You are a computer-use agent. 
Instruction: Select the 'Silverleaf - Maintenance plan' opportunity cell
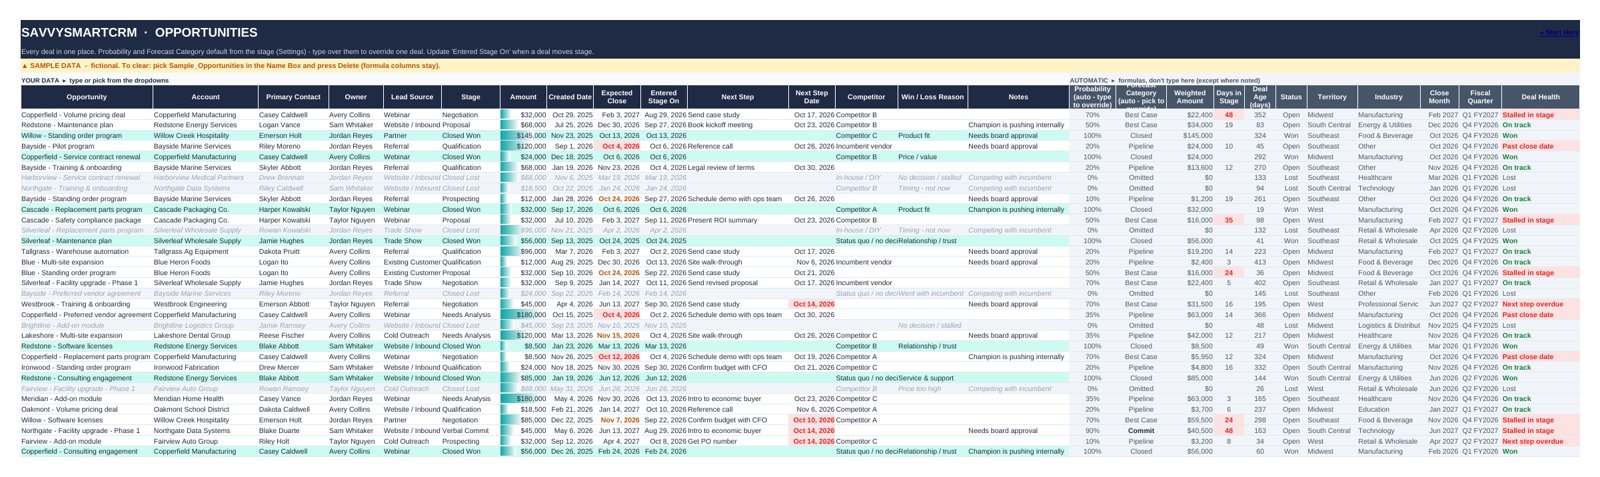pos(87,241)
